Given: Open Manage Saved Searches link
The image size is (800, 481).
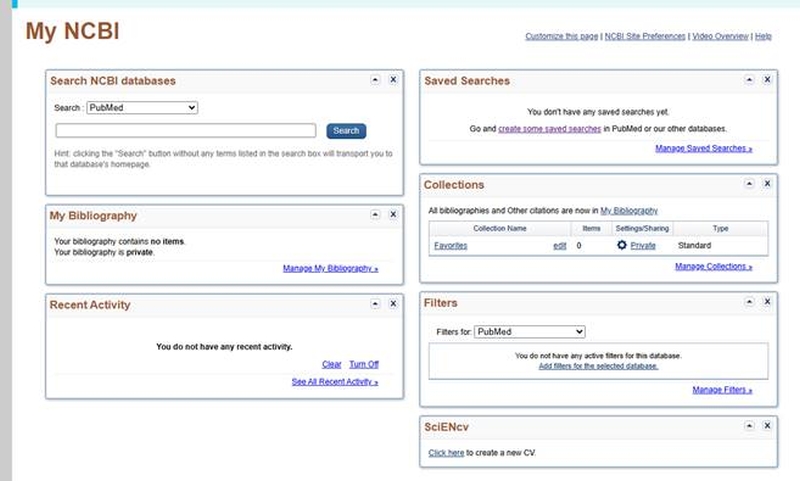Looking at the screenshot, I should click(704, 148).
